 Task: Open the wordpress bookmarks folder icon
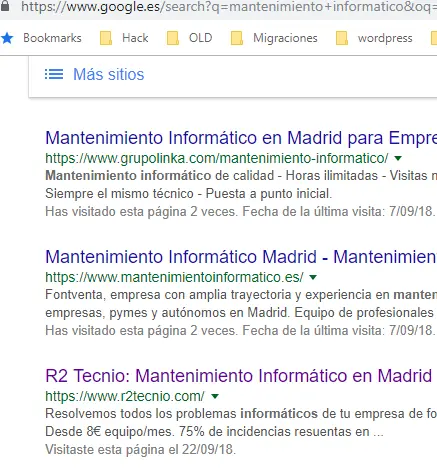(342, 38)
